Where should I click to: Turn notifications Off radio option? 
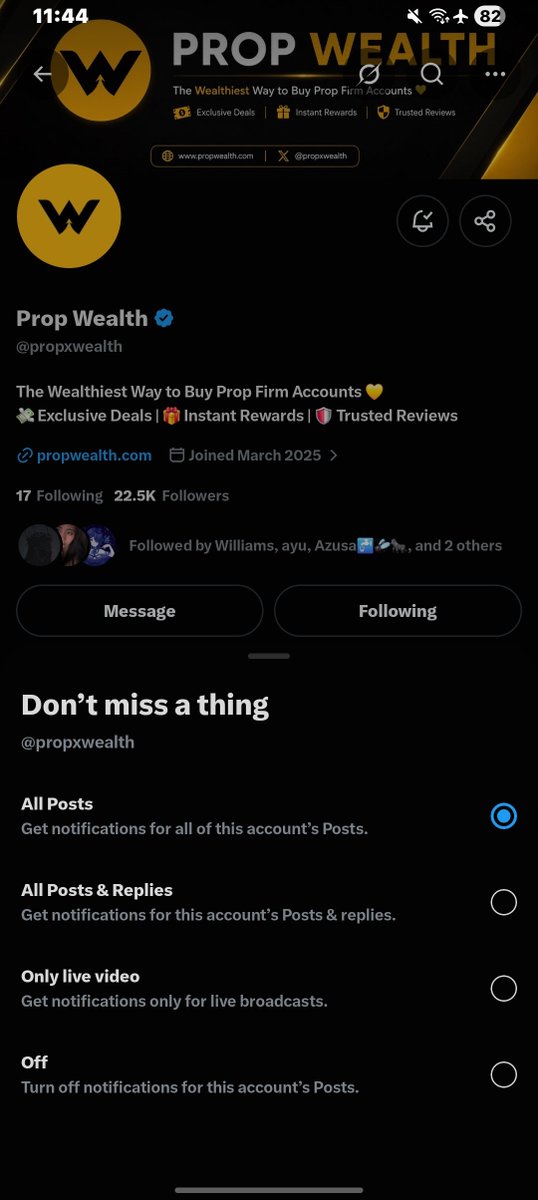click(504, 1074)
